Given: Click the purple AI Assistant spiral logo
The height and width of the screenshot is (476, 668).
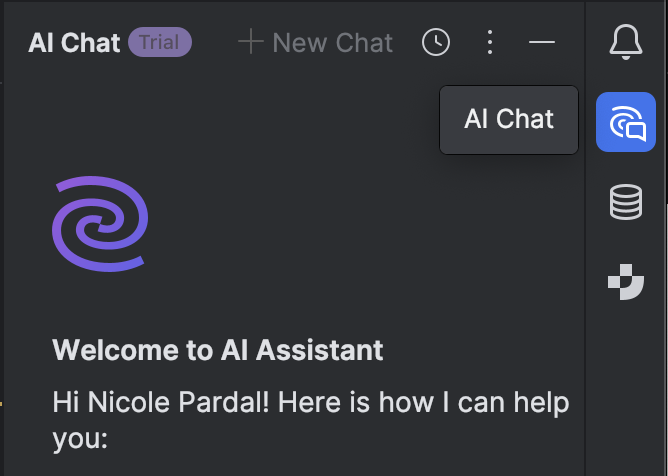Looking at the screenshot, I should coord(100,223).
